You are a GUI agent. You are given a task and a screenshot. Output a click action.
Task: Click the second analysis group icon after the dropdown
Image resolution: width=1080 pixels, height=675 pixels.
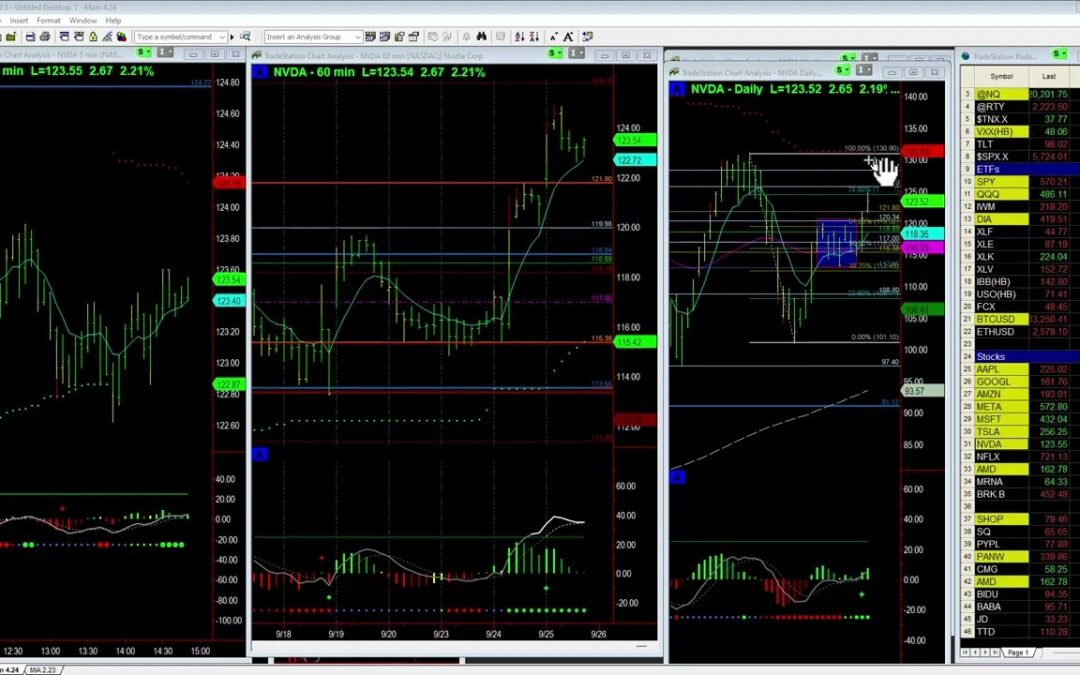click(x=385, y=37)
